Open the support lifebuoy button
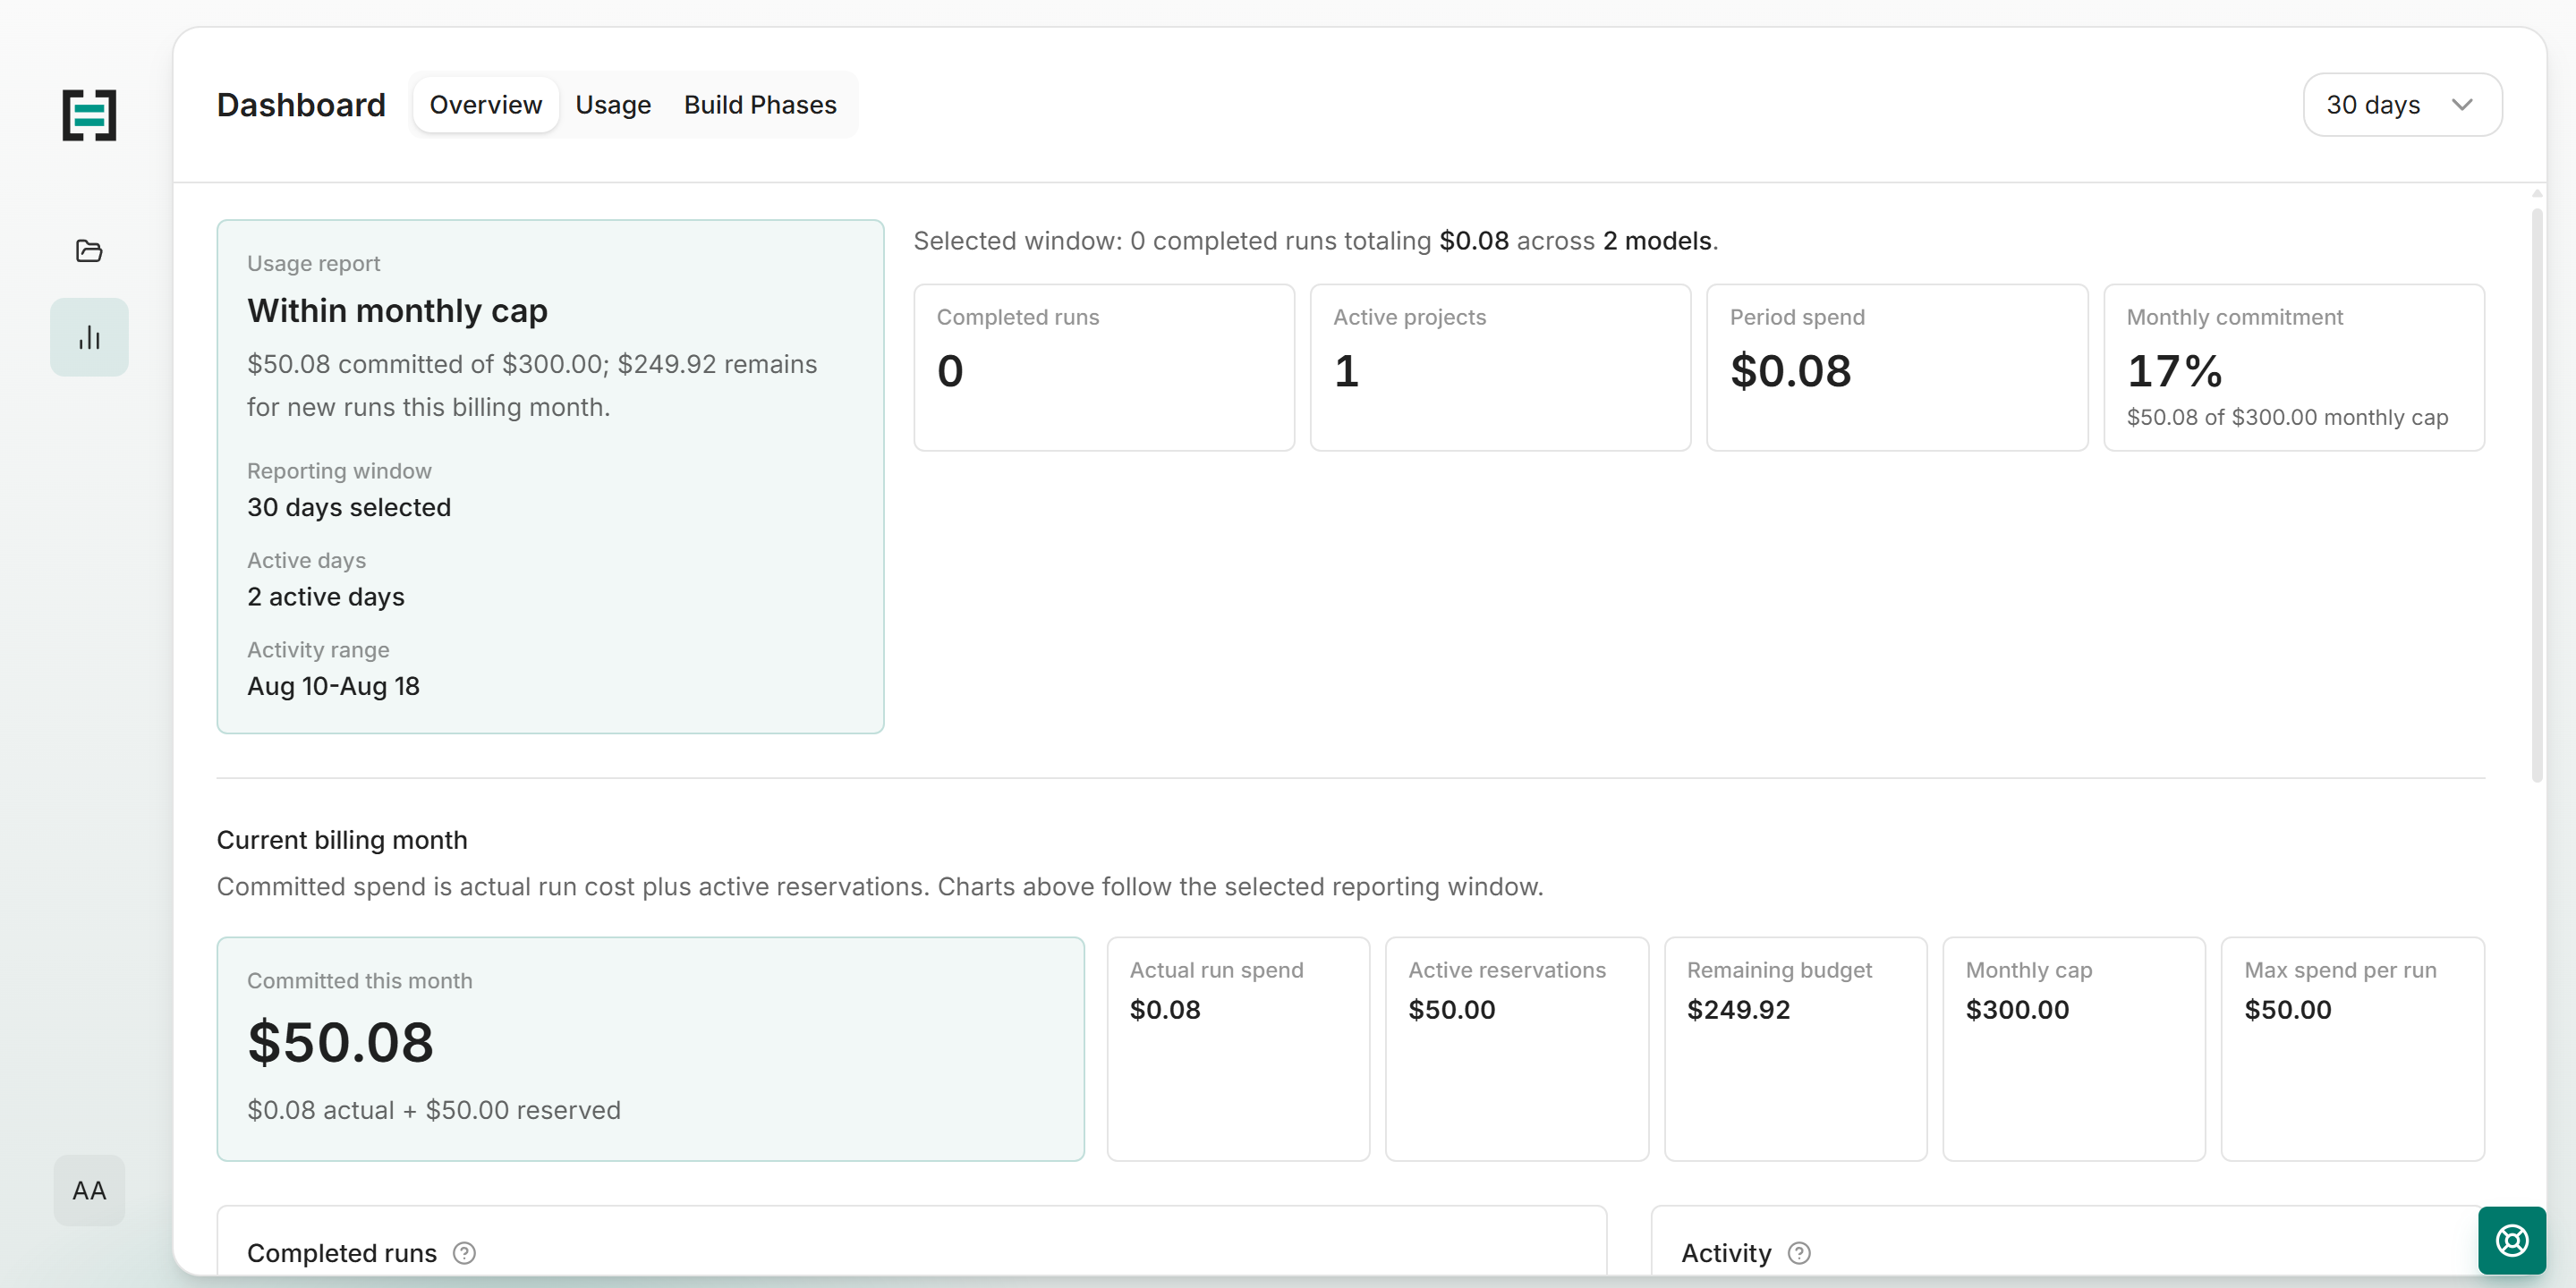The width and height of the screenshot is (2576, 1288). [2511, 1240]
